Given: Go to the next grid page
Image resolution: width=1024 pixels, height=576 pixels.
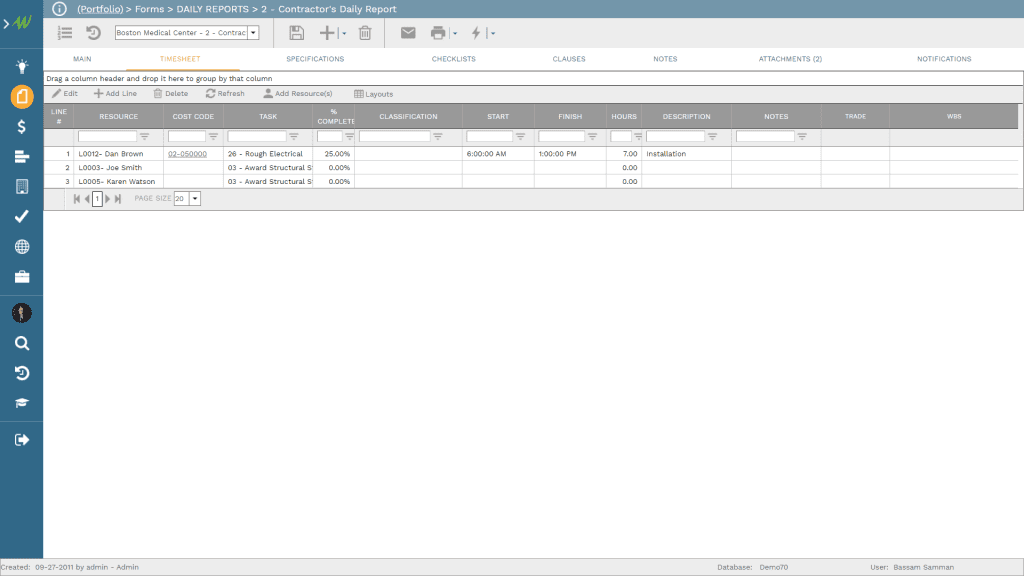Looking at the screenshot, I should (108, 199).
